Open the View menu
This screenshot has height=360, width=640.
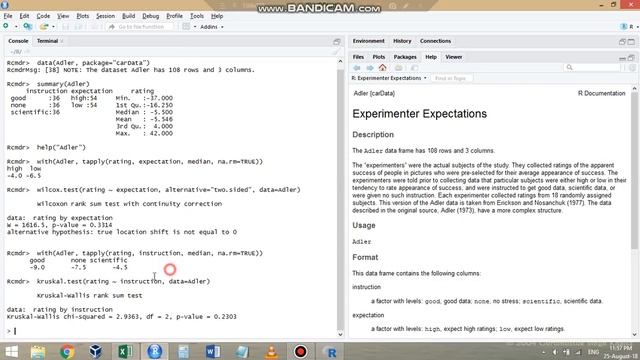pos(63,16)
